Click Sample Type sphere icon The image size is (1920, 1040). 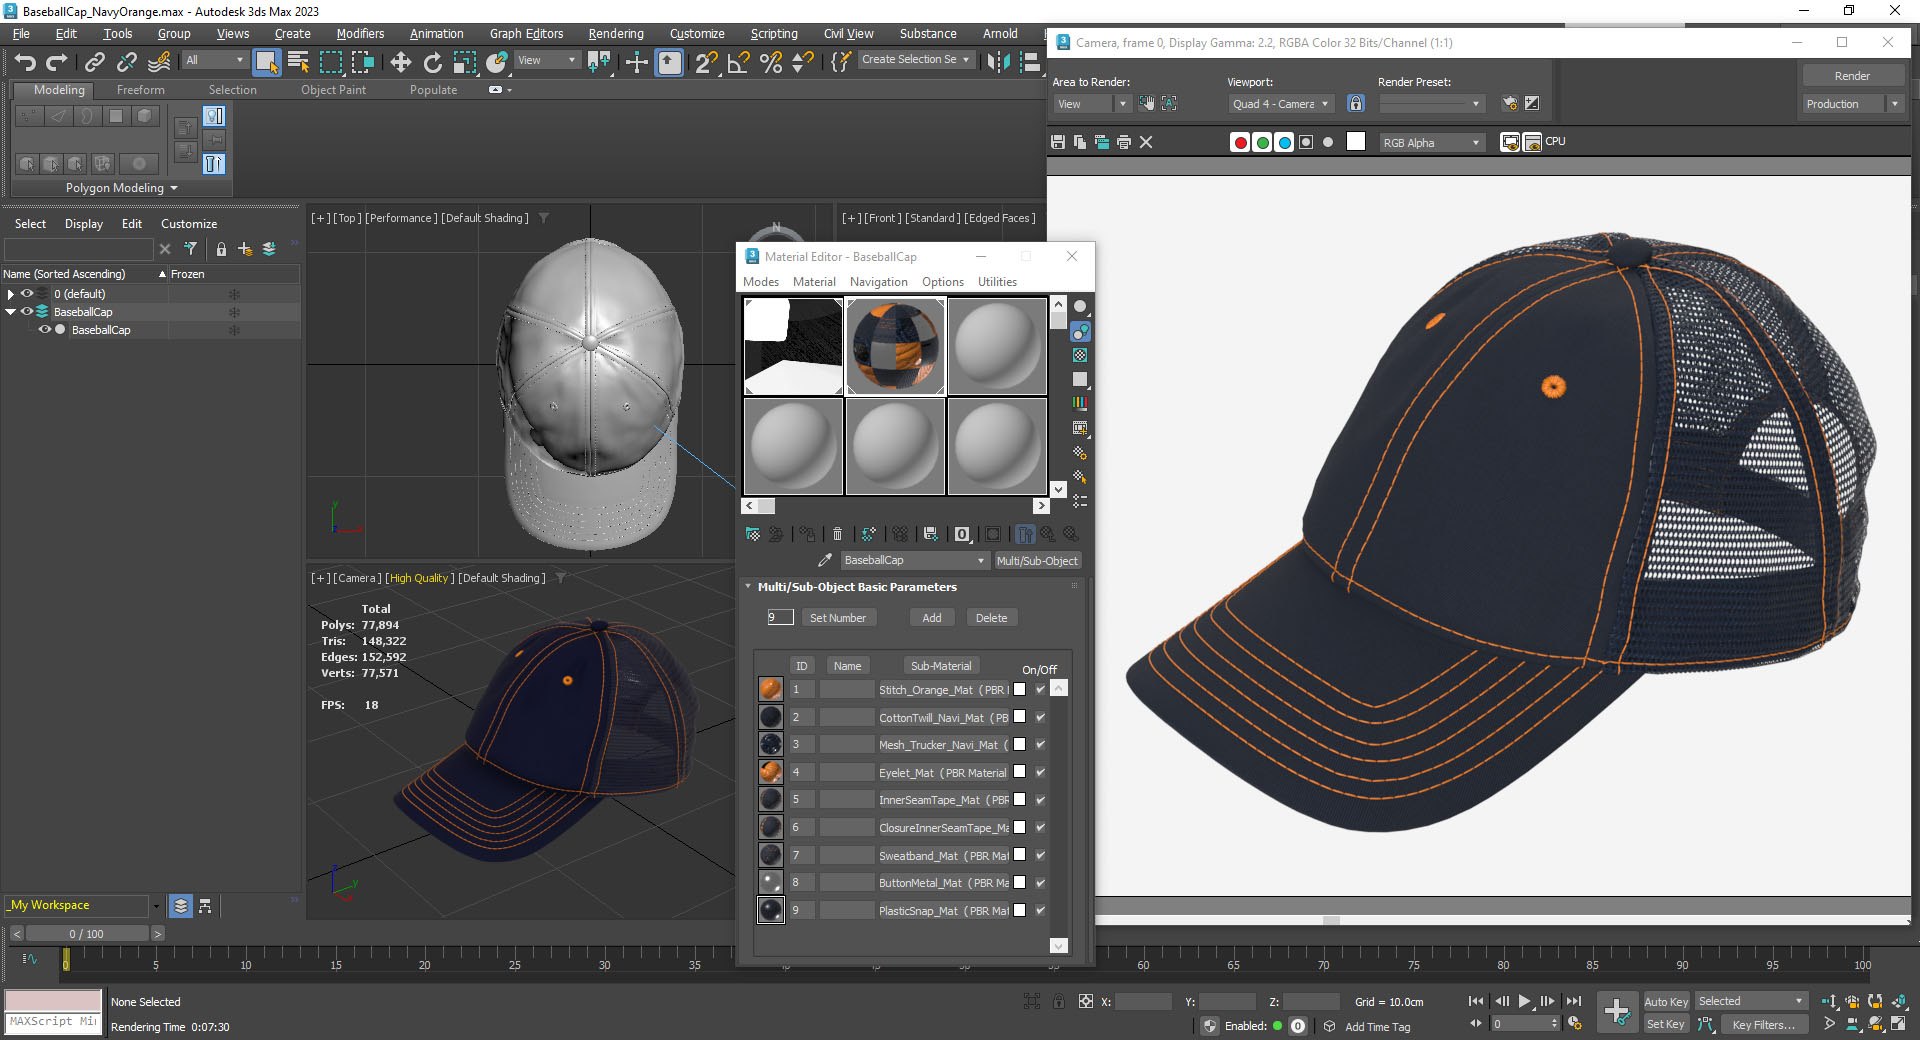1080,307
